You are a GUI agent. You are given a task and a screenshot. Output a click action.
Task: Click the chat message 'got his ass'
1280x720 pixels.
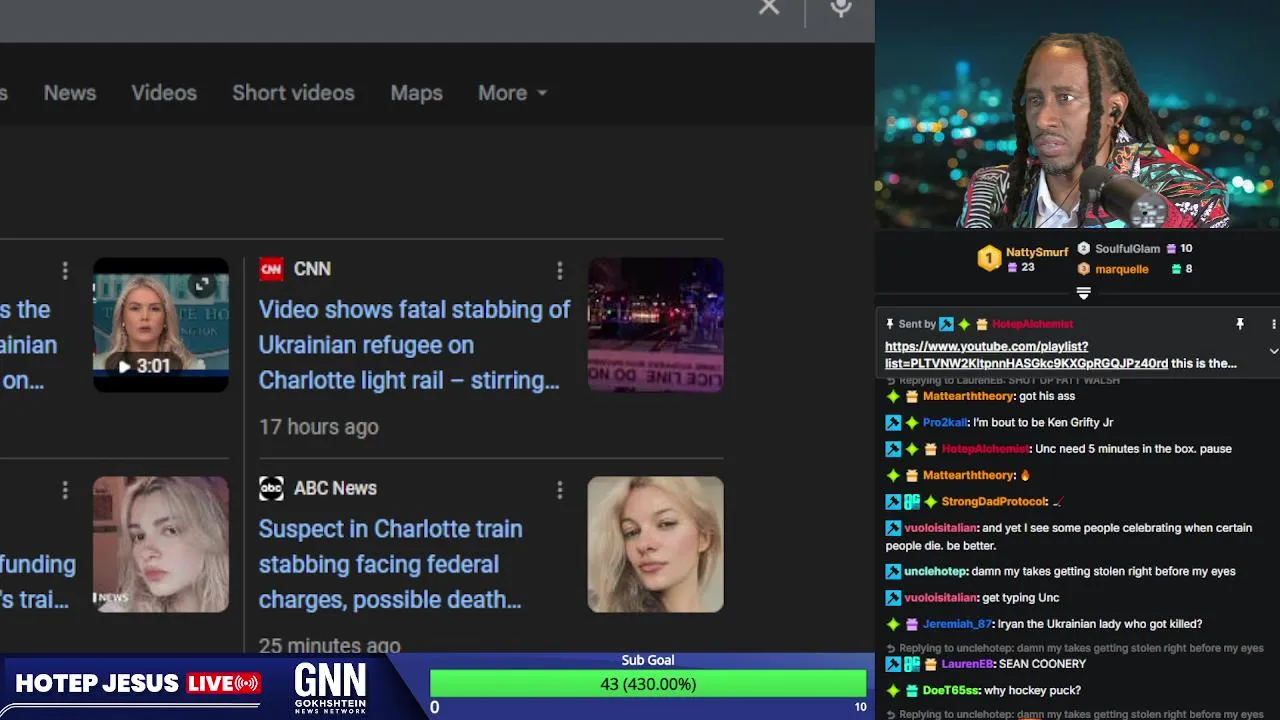(1047, 397)
